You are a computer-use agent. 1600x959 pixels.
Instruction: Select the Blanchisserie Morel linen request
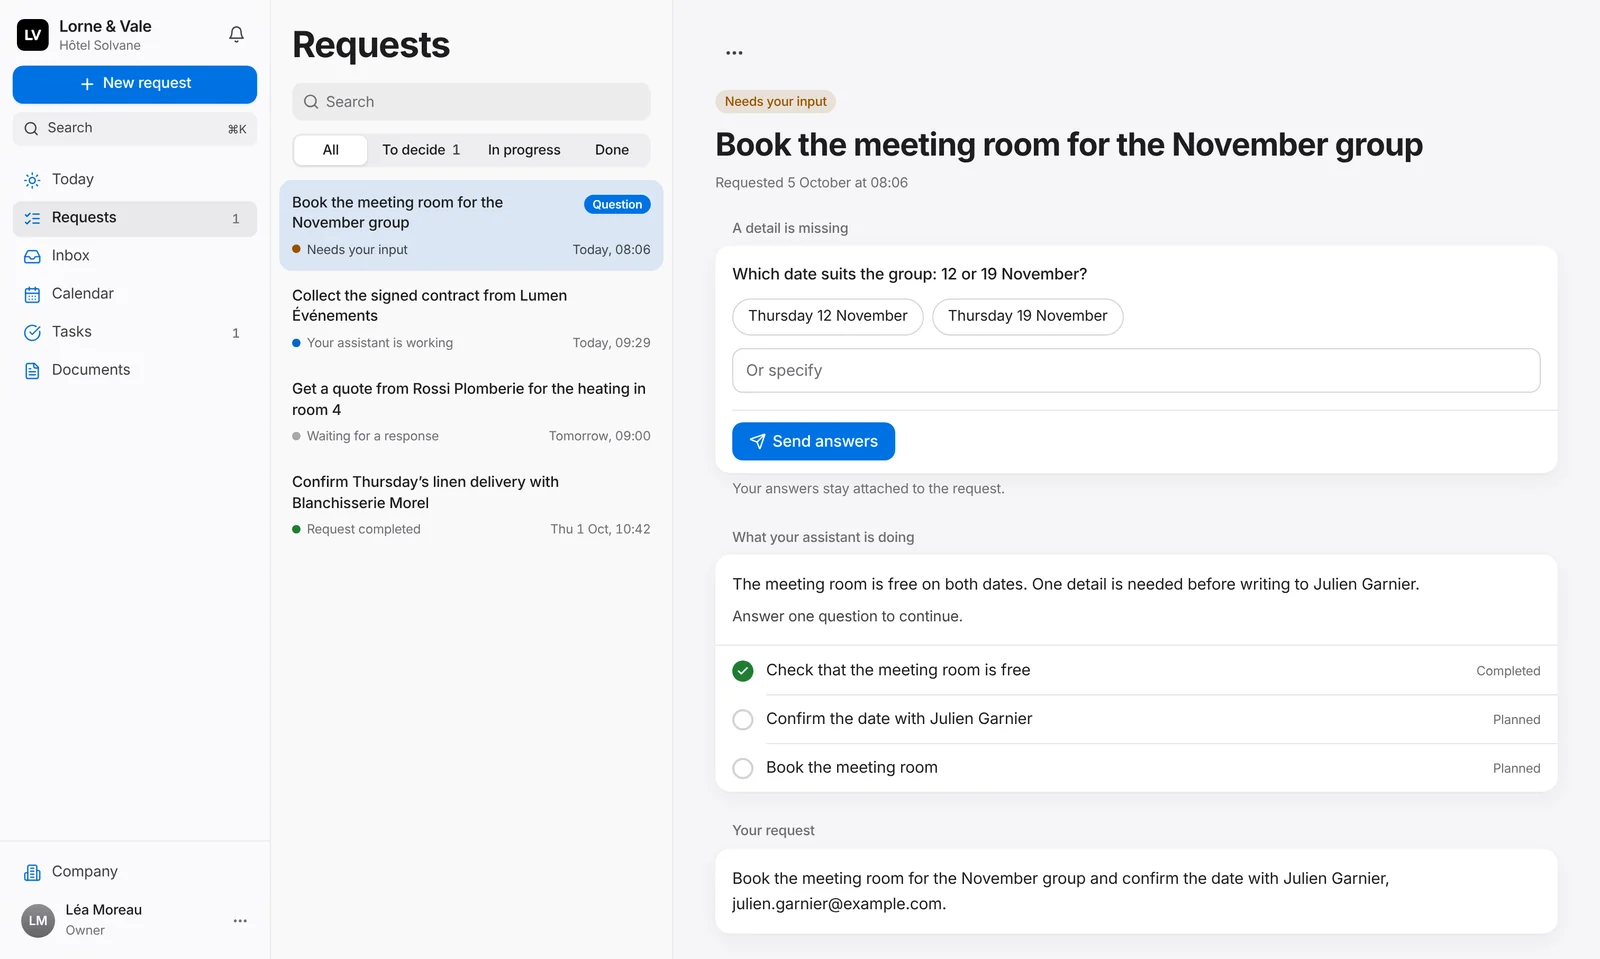[x=471, y=504]
